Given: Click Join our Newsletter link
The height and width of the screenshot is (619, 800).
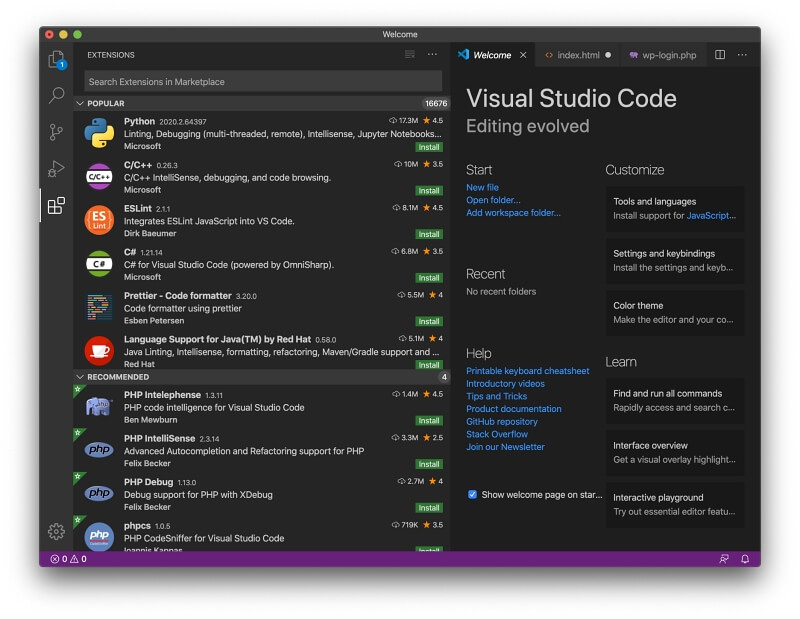Looking at the screenshot, I should coord(505,447).
